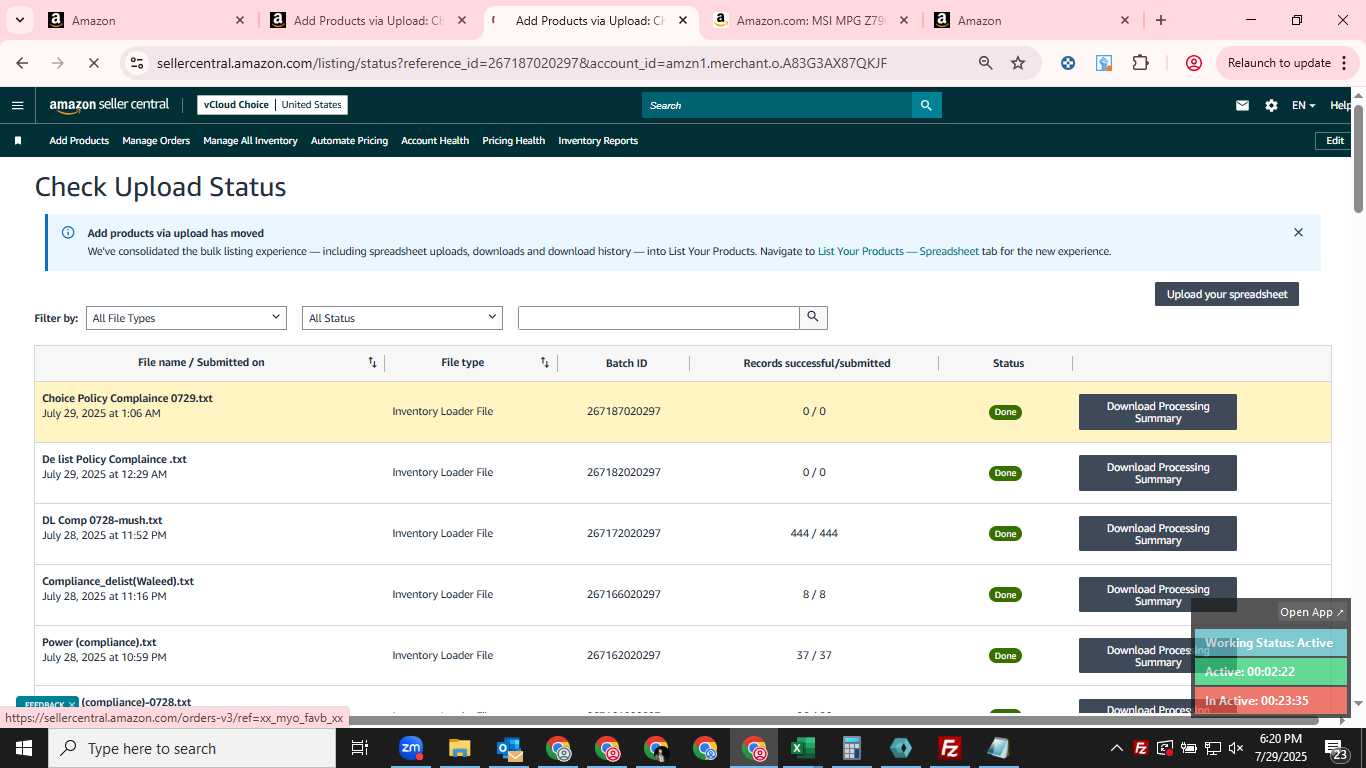This screenshot has height=768, width=1366.
Task: Open Account Health menu item
Action: pyautogui.click(x=435, y=141)
